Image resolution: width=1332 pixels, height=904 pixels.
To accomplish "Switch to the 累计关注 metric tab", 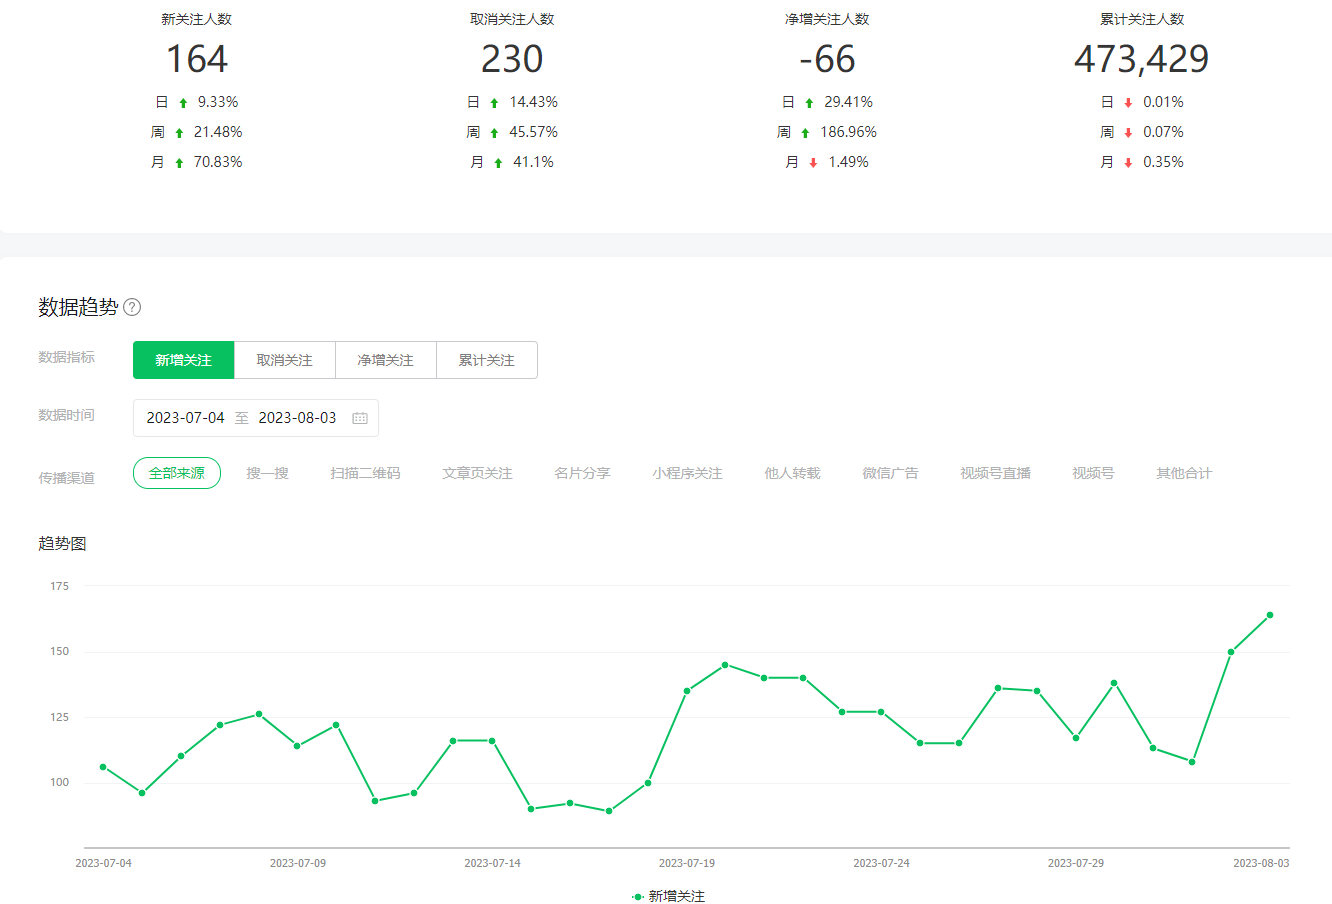I will pos(487,360).
